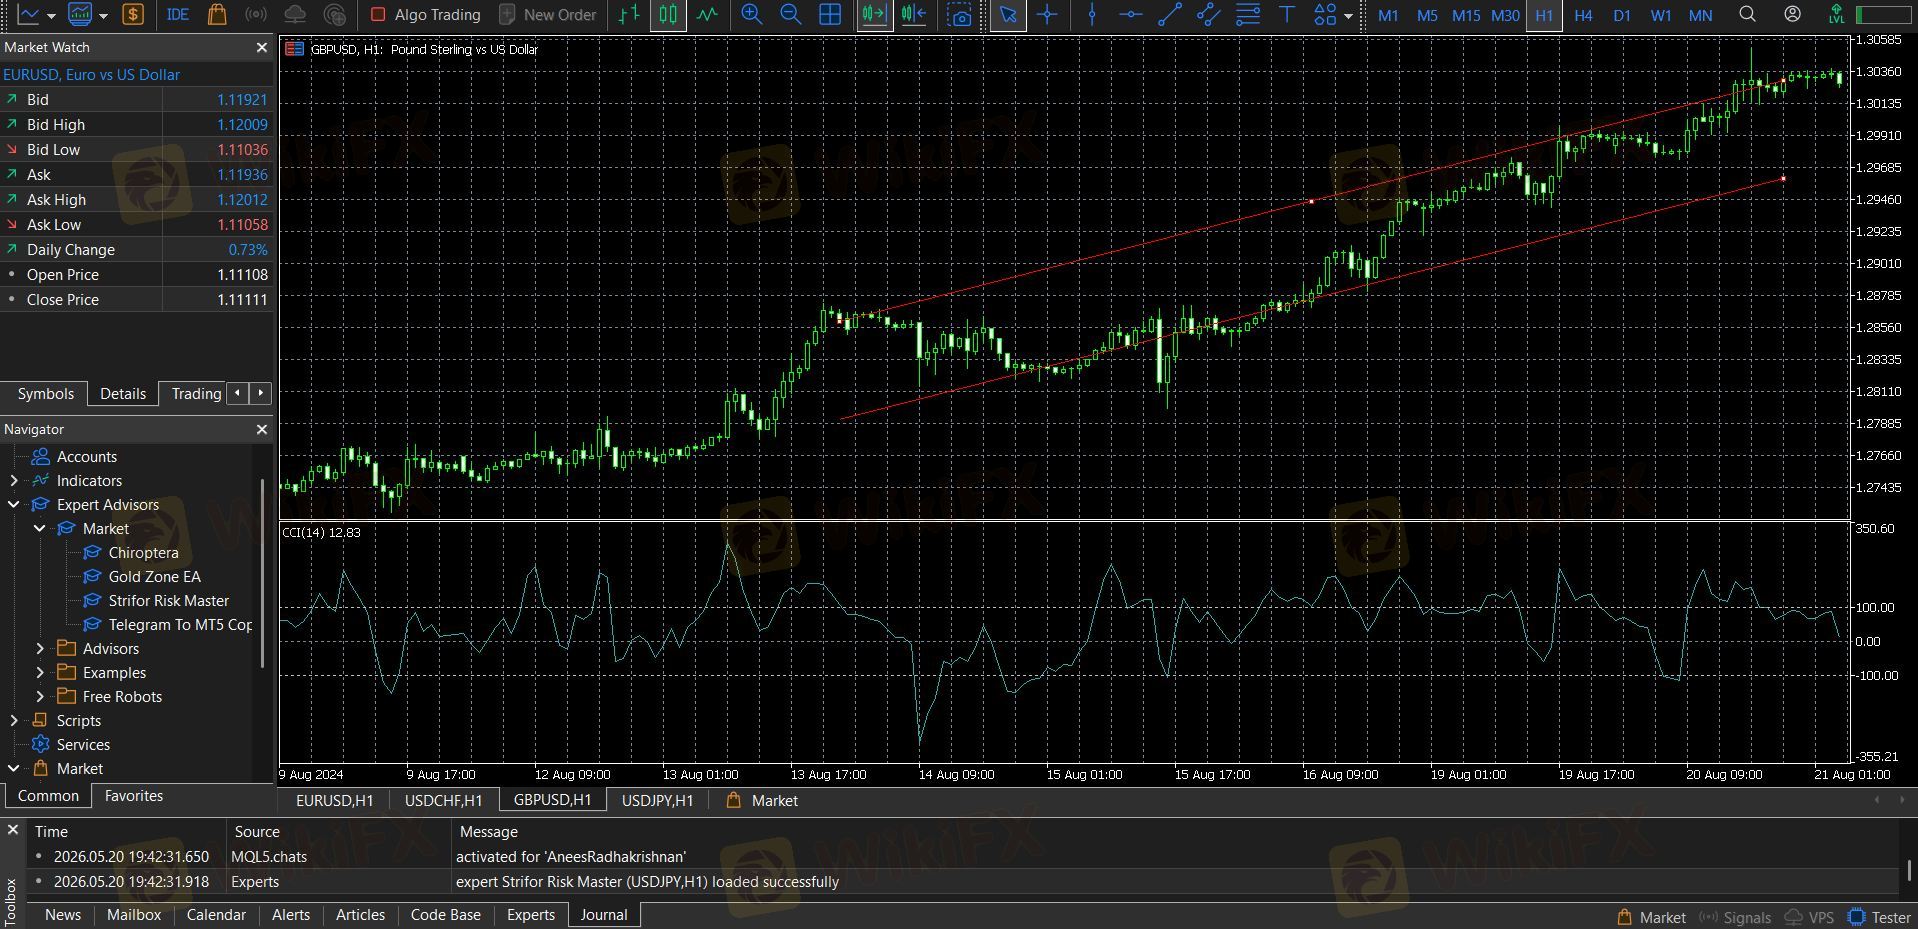
Task: Switch timeframe to M1
Action: (x=1388, y=15)
